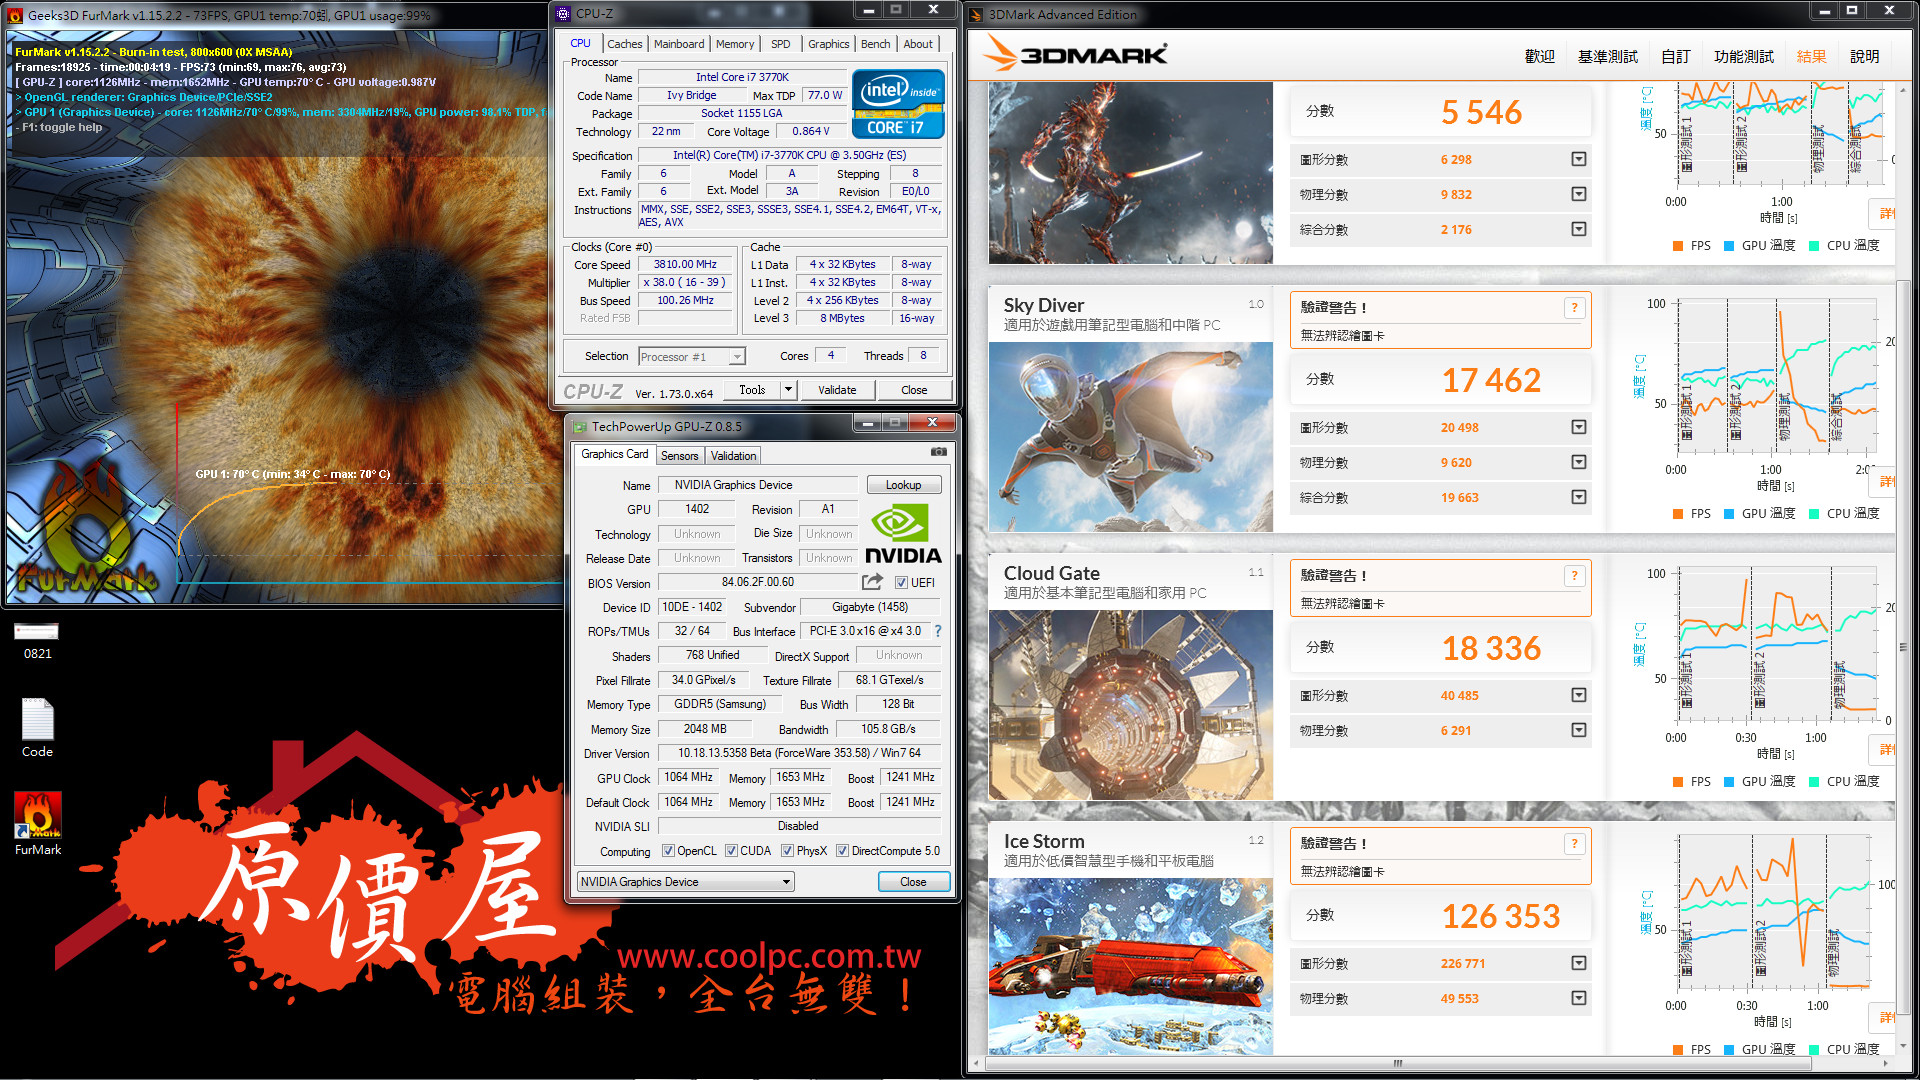
Task: Open the About tab in CPU-Z
Action: (918, 44)
